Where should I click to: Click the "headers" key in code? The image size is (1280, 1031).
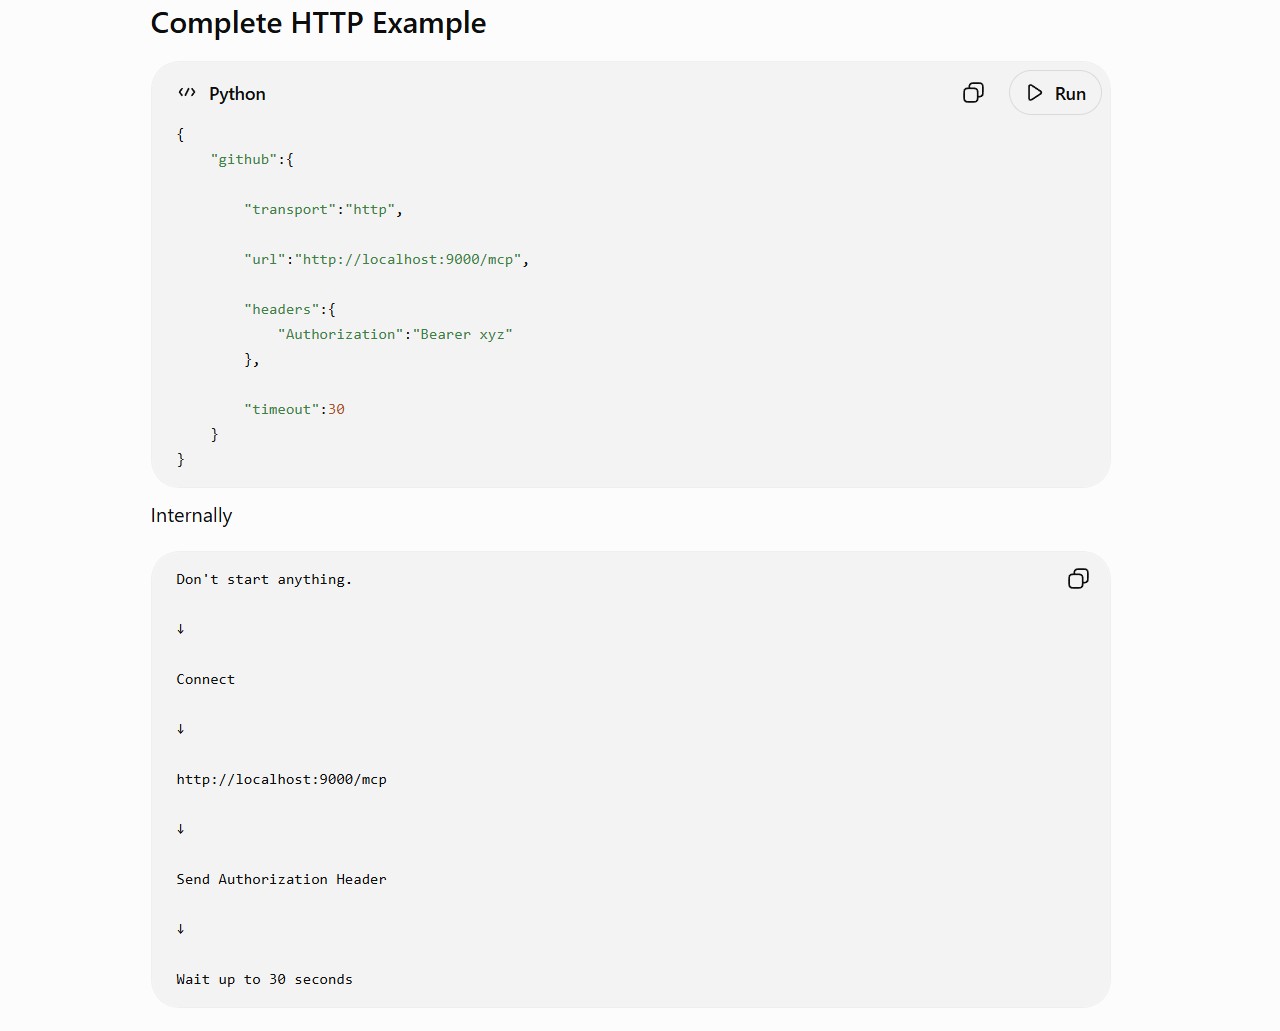[281, 309]
